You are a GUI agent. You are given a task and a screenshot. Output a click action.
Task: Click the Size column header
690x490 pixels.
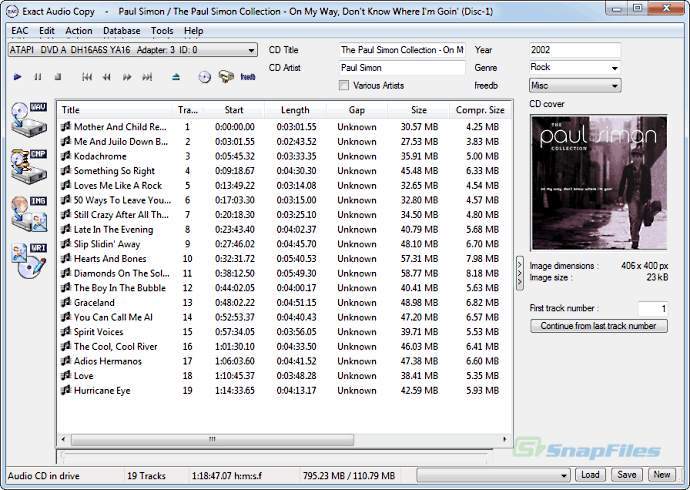(x=418, y=110)
